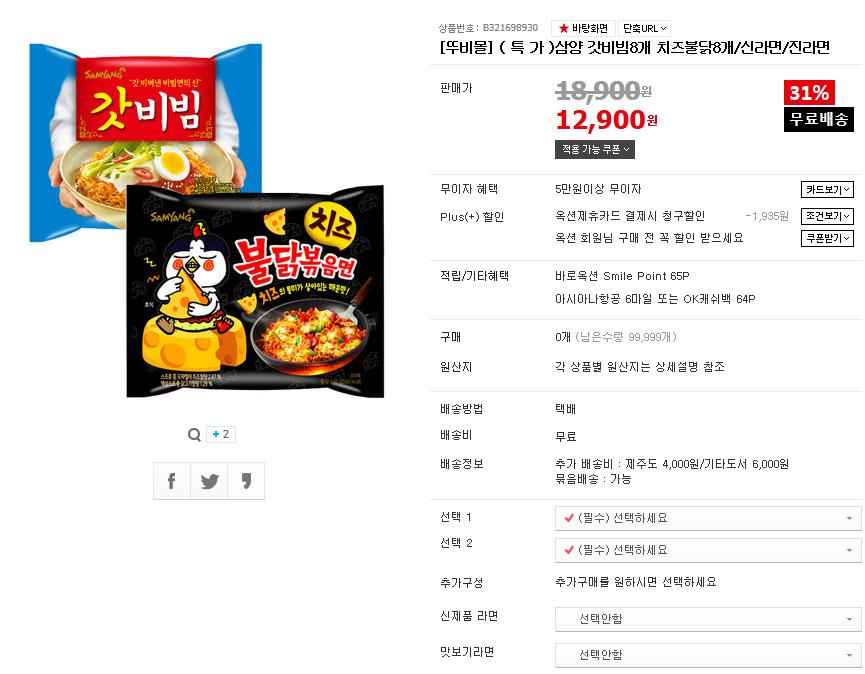Click the red 31% discount badge
The height and width of the screenshot is (674, 865).
coord(809,92)
